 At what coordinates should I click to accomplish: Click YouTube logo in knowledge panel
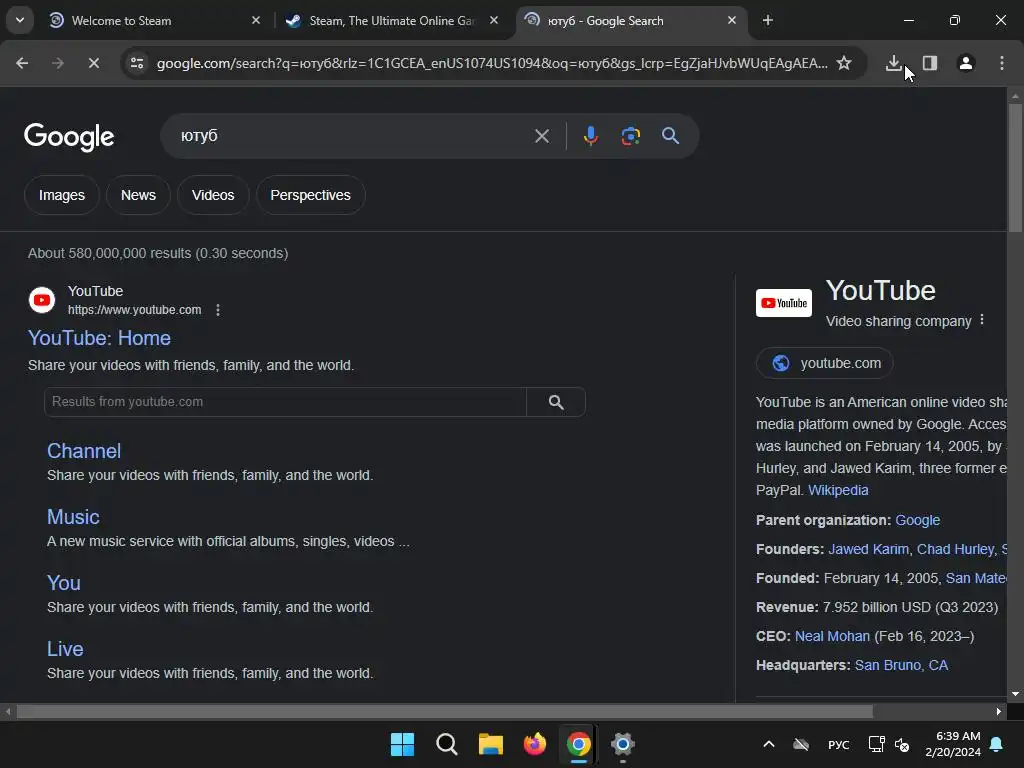pos(784,303)
